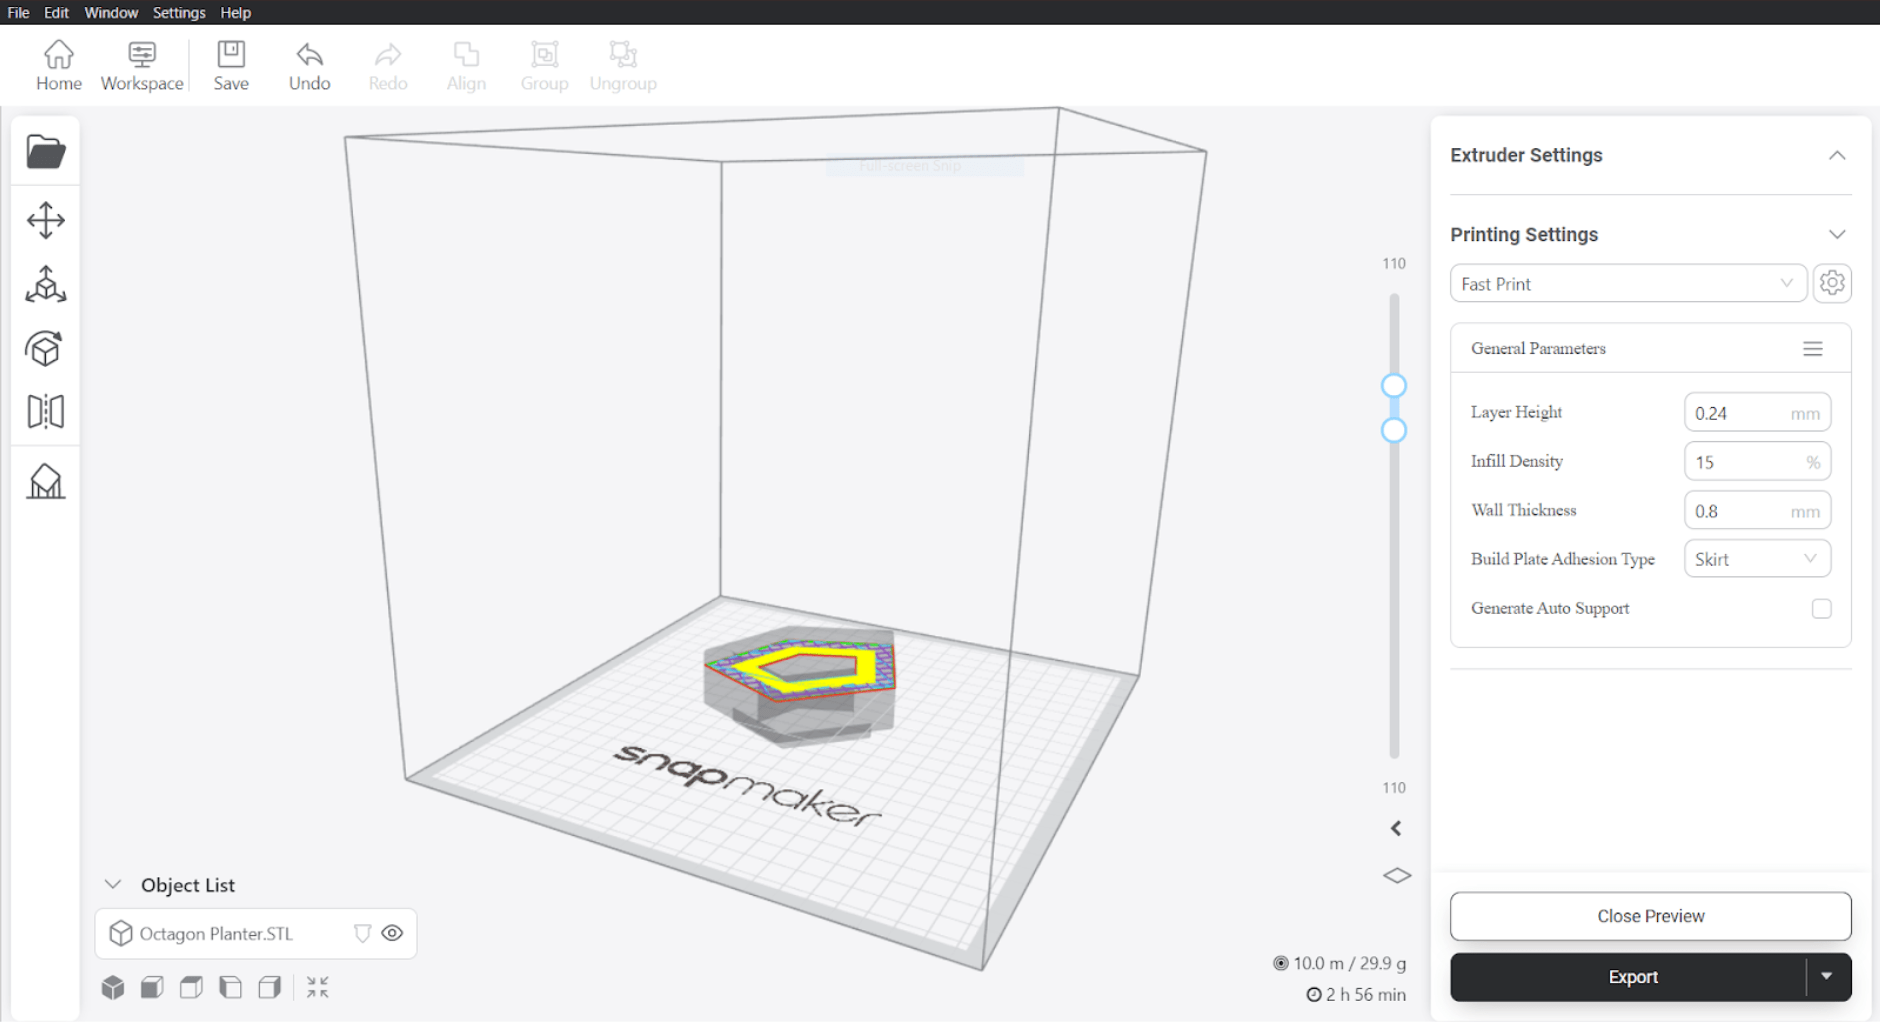Image resolution: width=1880 pixels, height=1022 pixels.
Task: Open printing settings with the gear icon
Action: [1833, 283]
